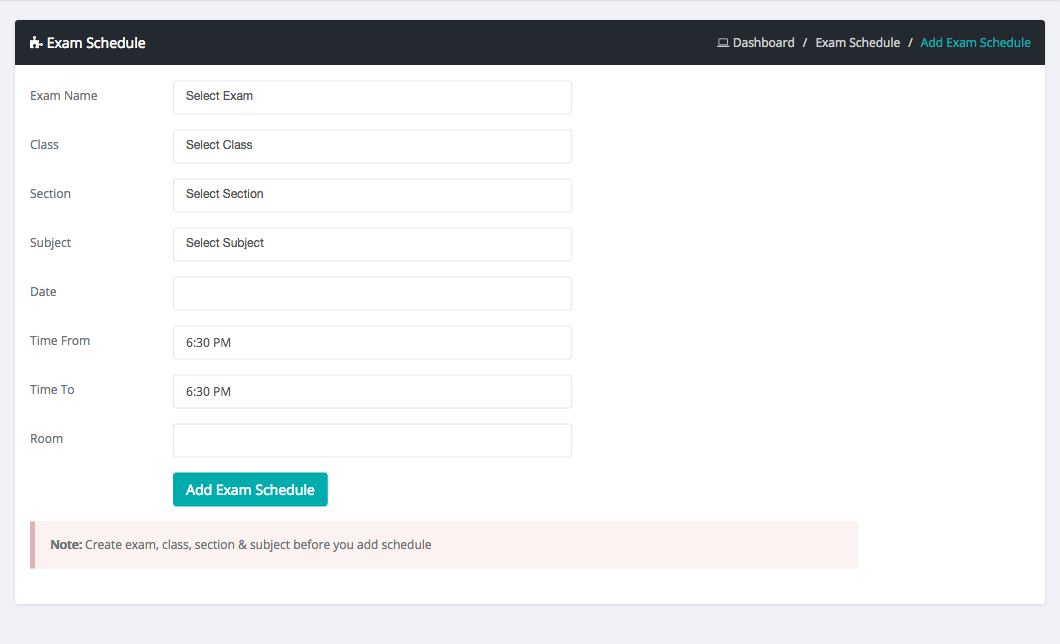
Task: Click the laptop icon beside Dashboard
Action: [723, 43]
